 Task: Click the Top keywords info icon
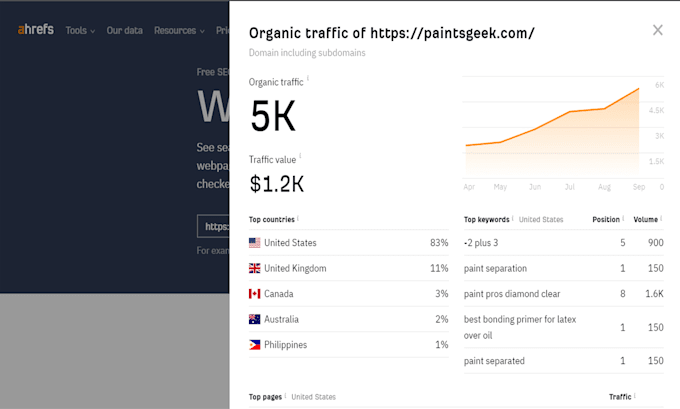[x=513, y=218]
